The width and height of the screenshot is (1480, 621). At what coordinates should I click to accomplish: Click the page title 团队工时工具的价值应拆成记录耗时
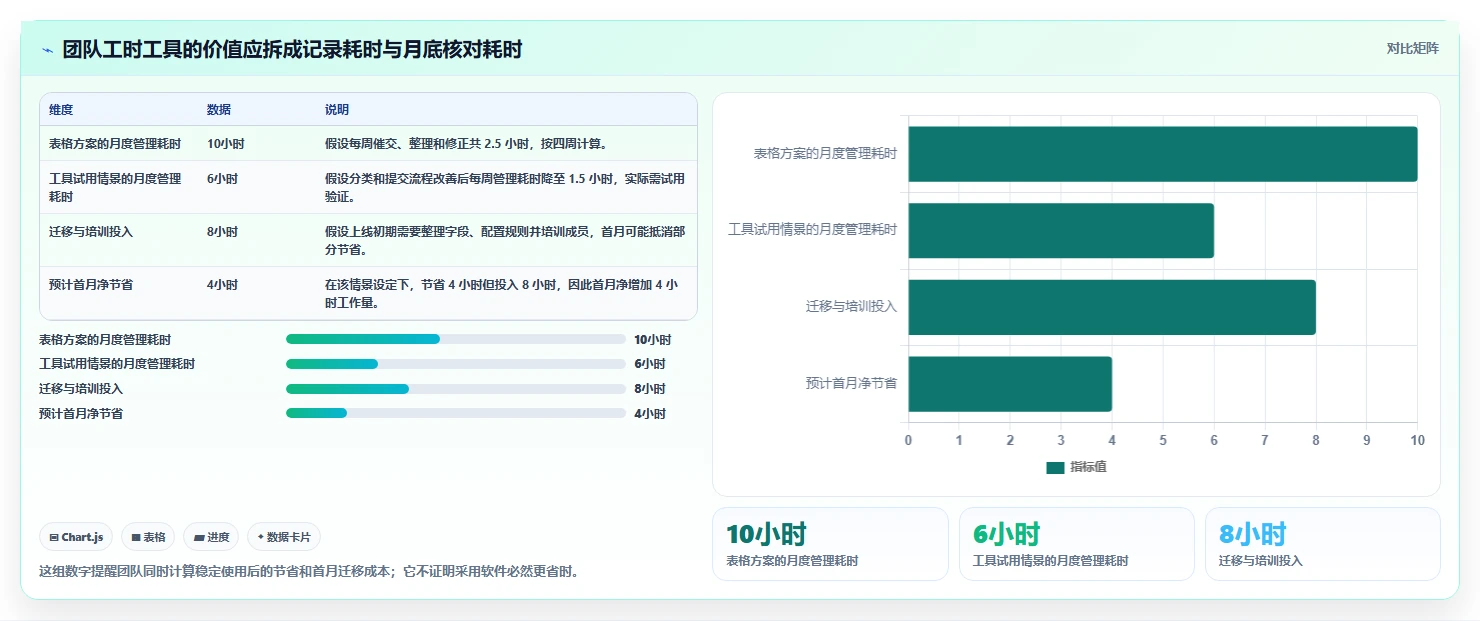(292, 50)
